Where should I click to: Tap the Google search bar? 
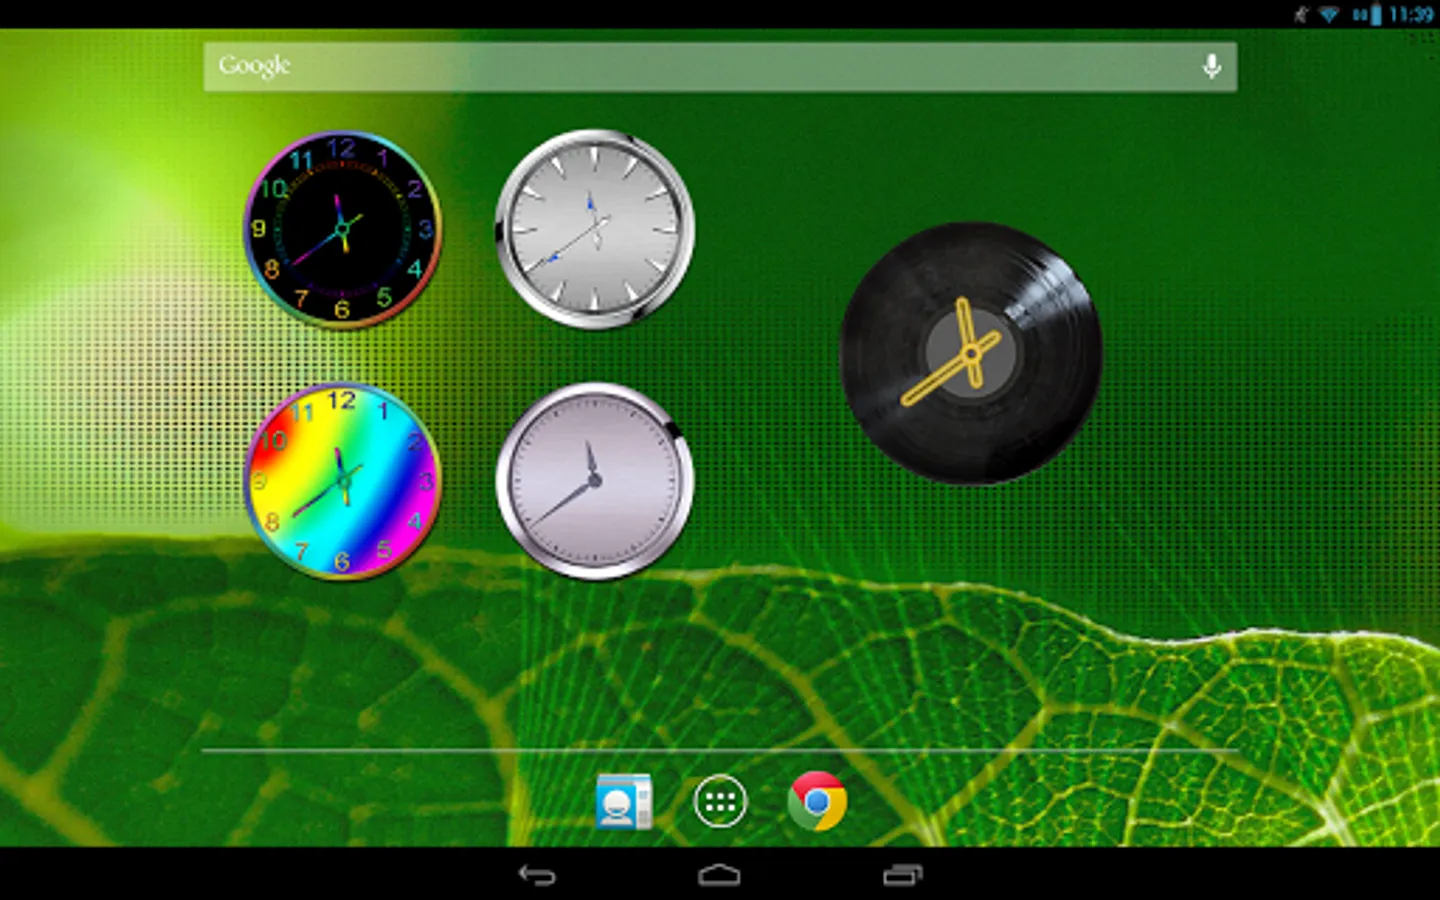(720, 67)
